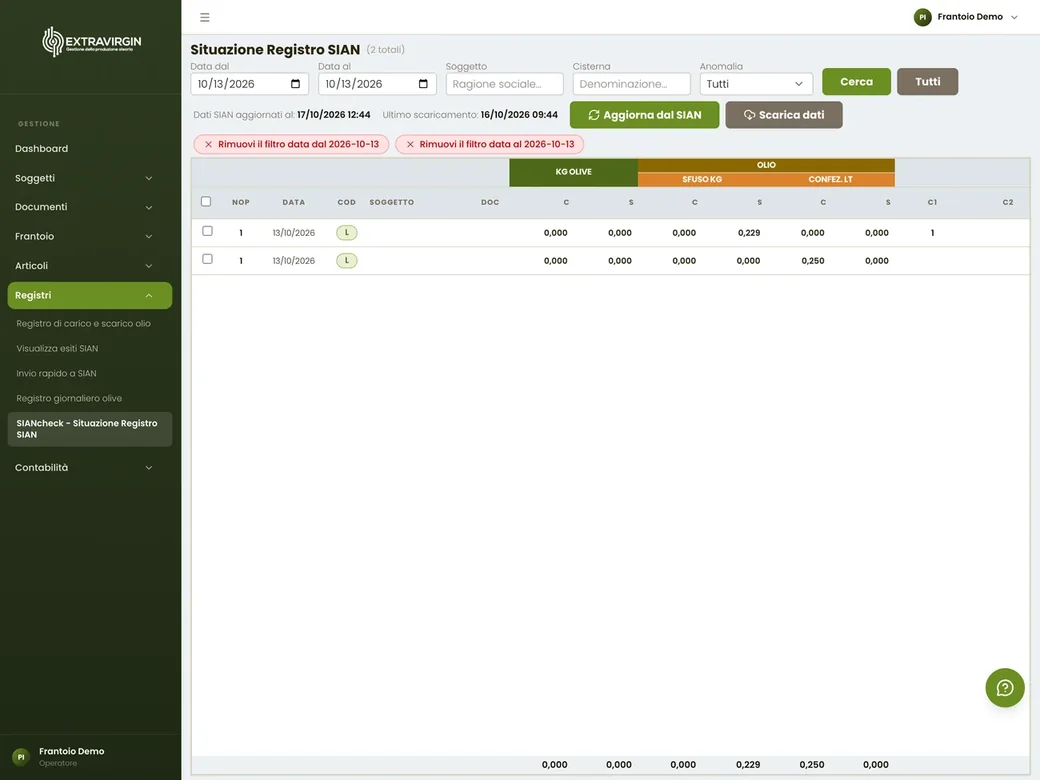
Task: Click the top-right PI user avatar
Action: (922, 17)
